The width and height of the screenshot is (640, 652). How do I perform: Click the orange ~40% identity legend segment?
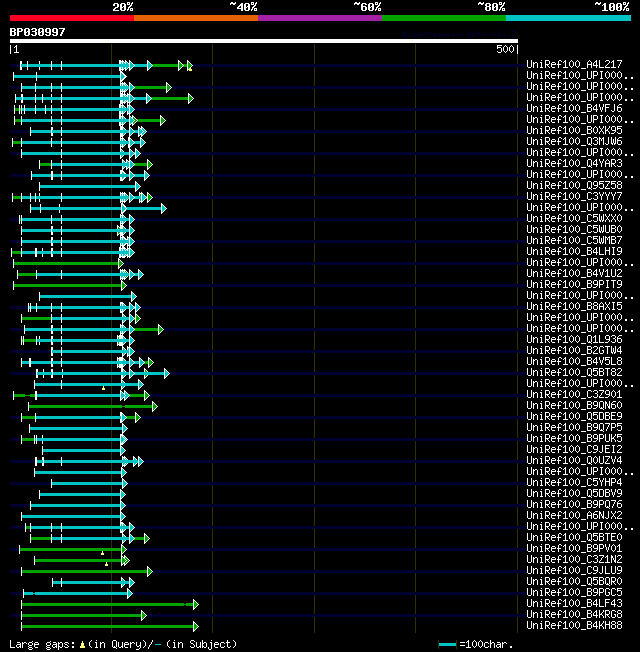[196, 18]
